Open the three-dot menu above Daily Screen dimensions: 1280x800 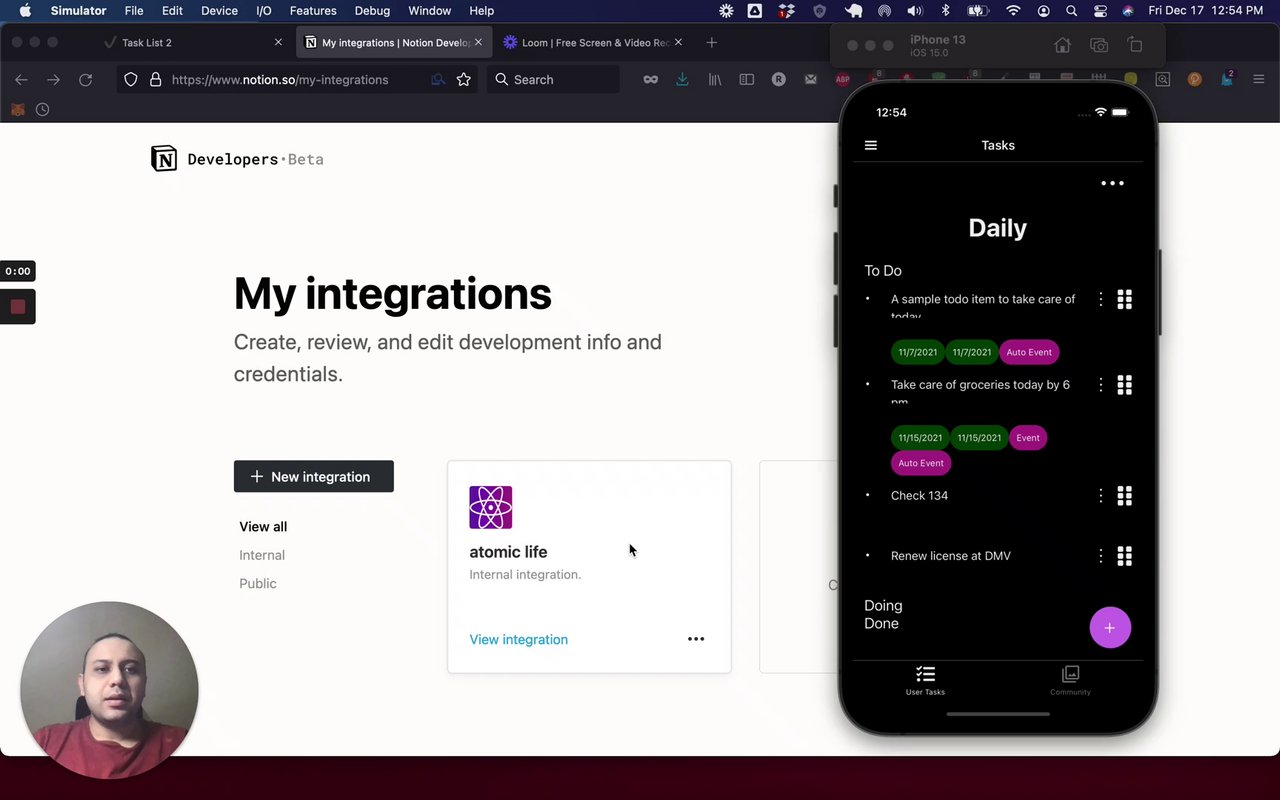(x=1112, y=183)
